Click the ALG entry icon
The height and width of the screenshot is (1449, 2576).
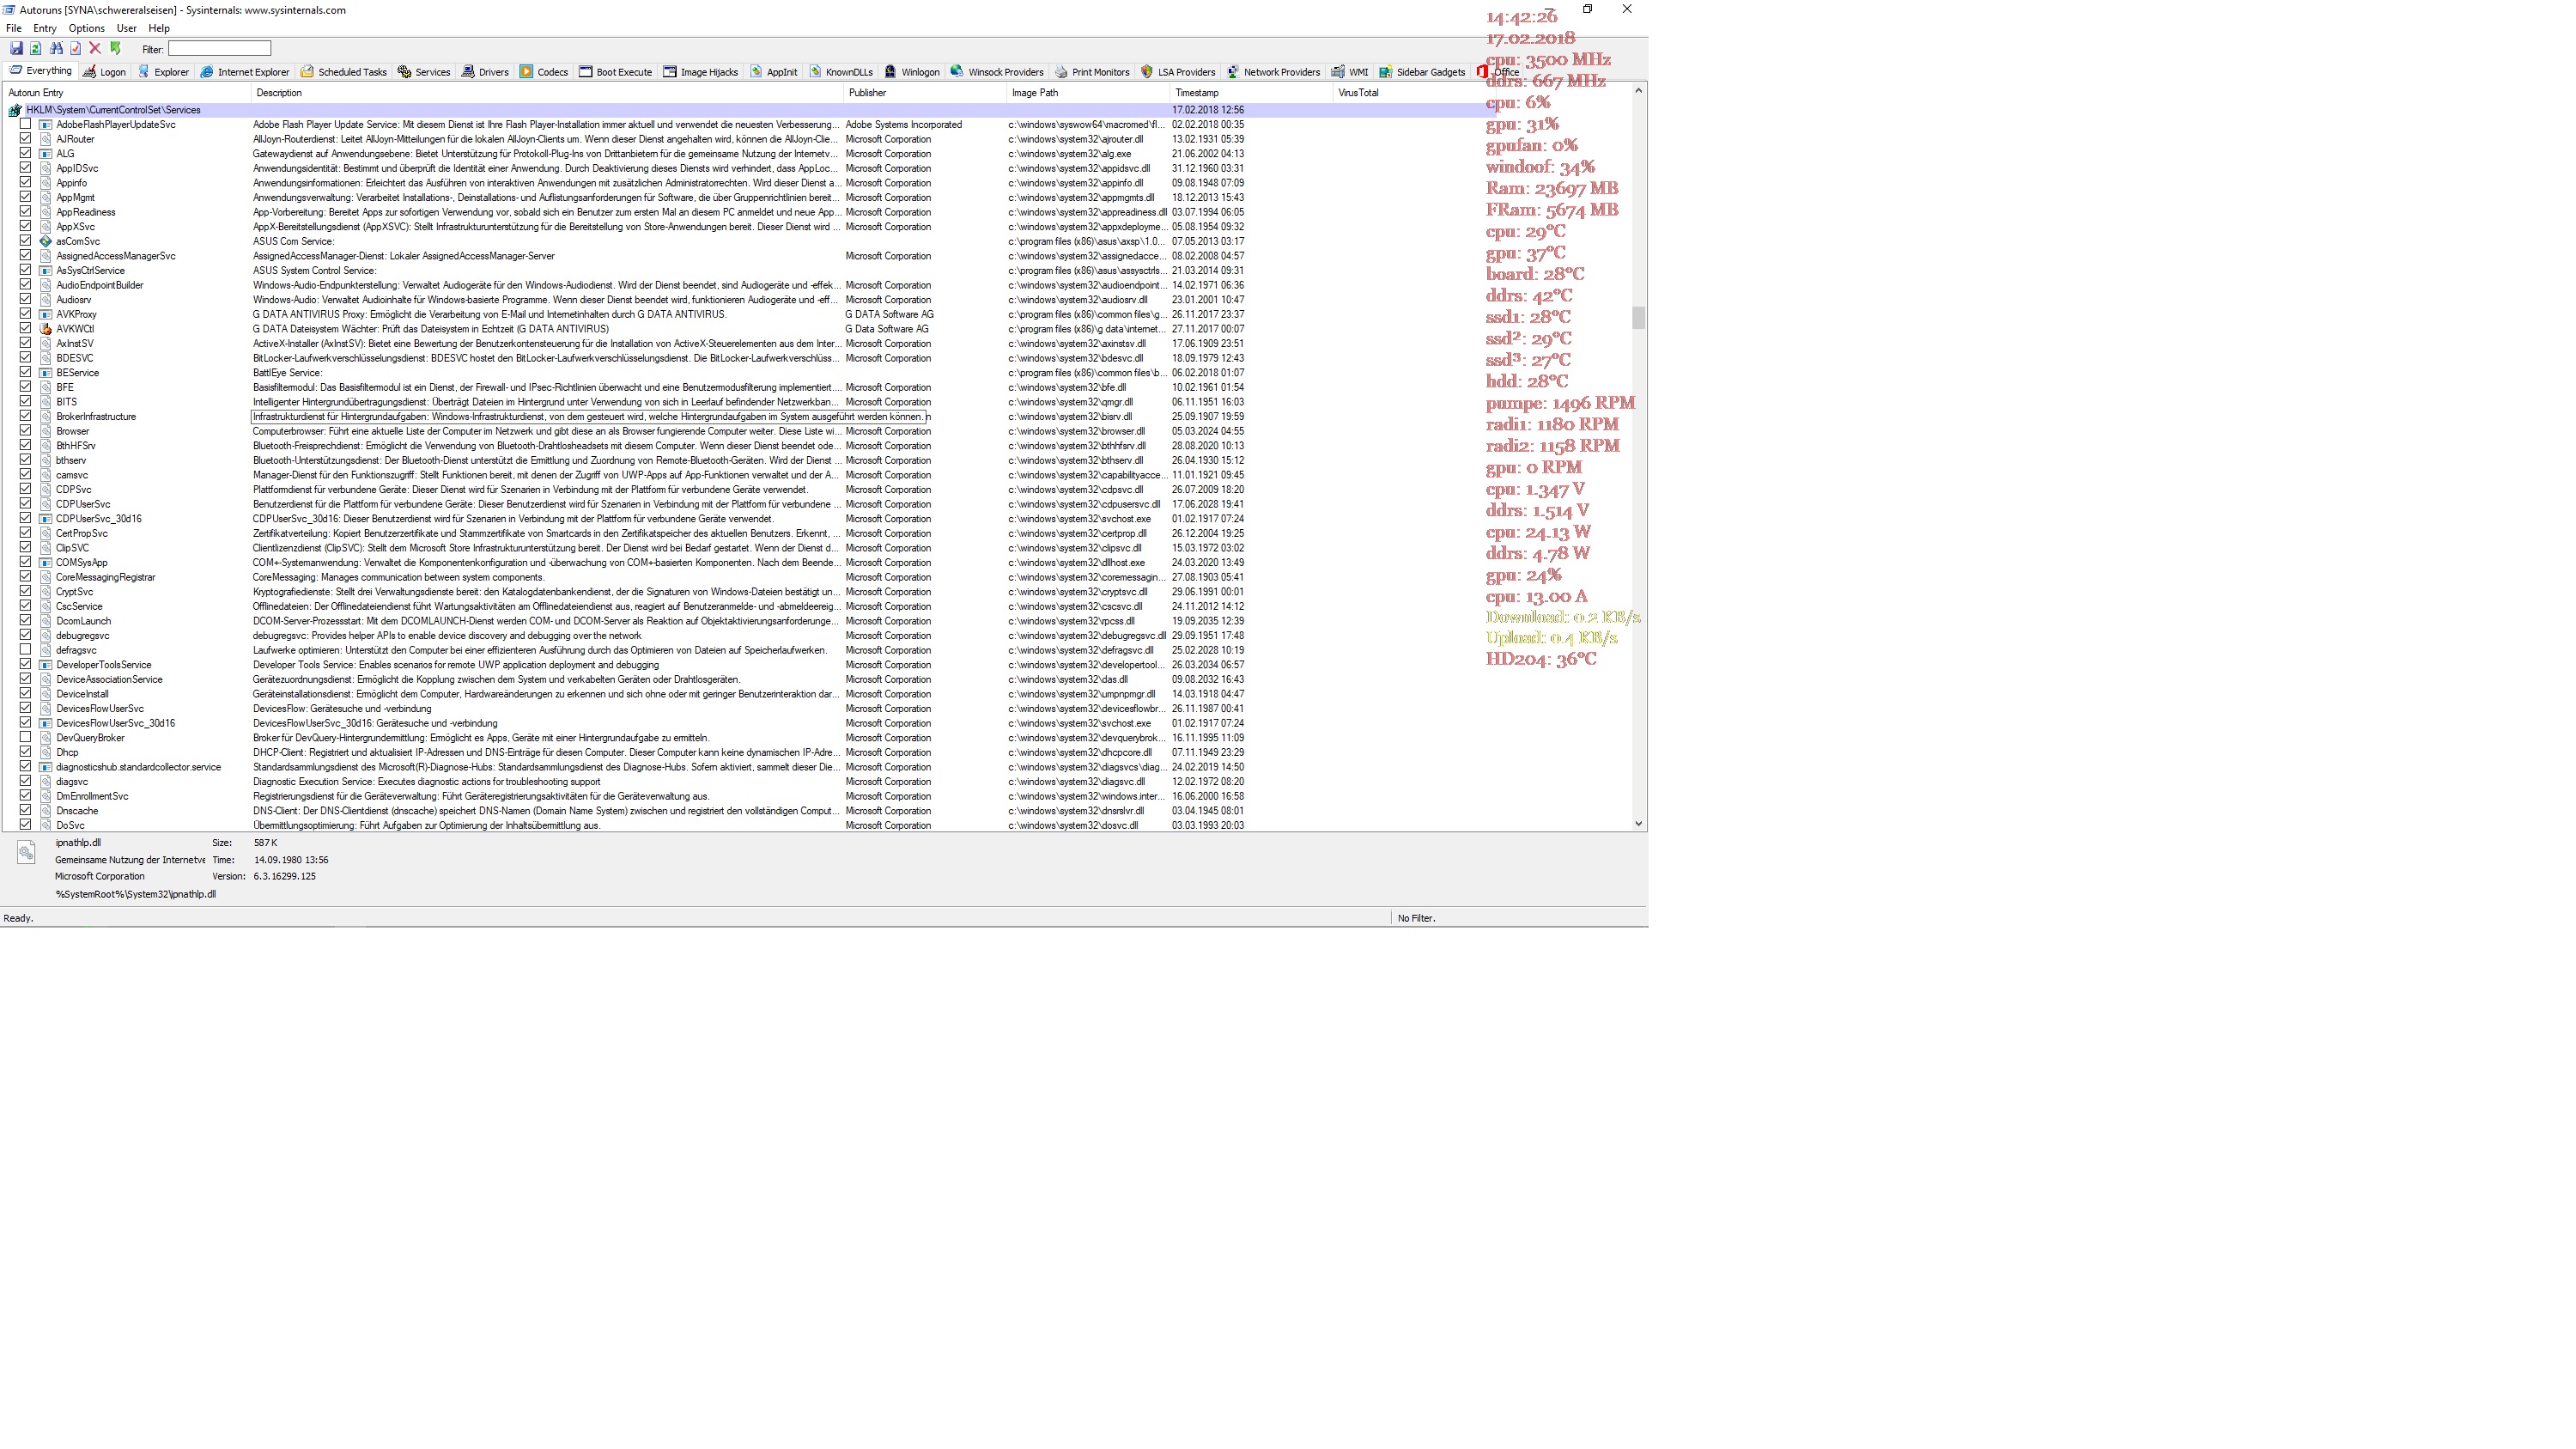(45, 154)
